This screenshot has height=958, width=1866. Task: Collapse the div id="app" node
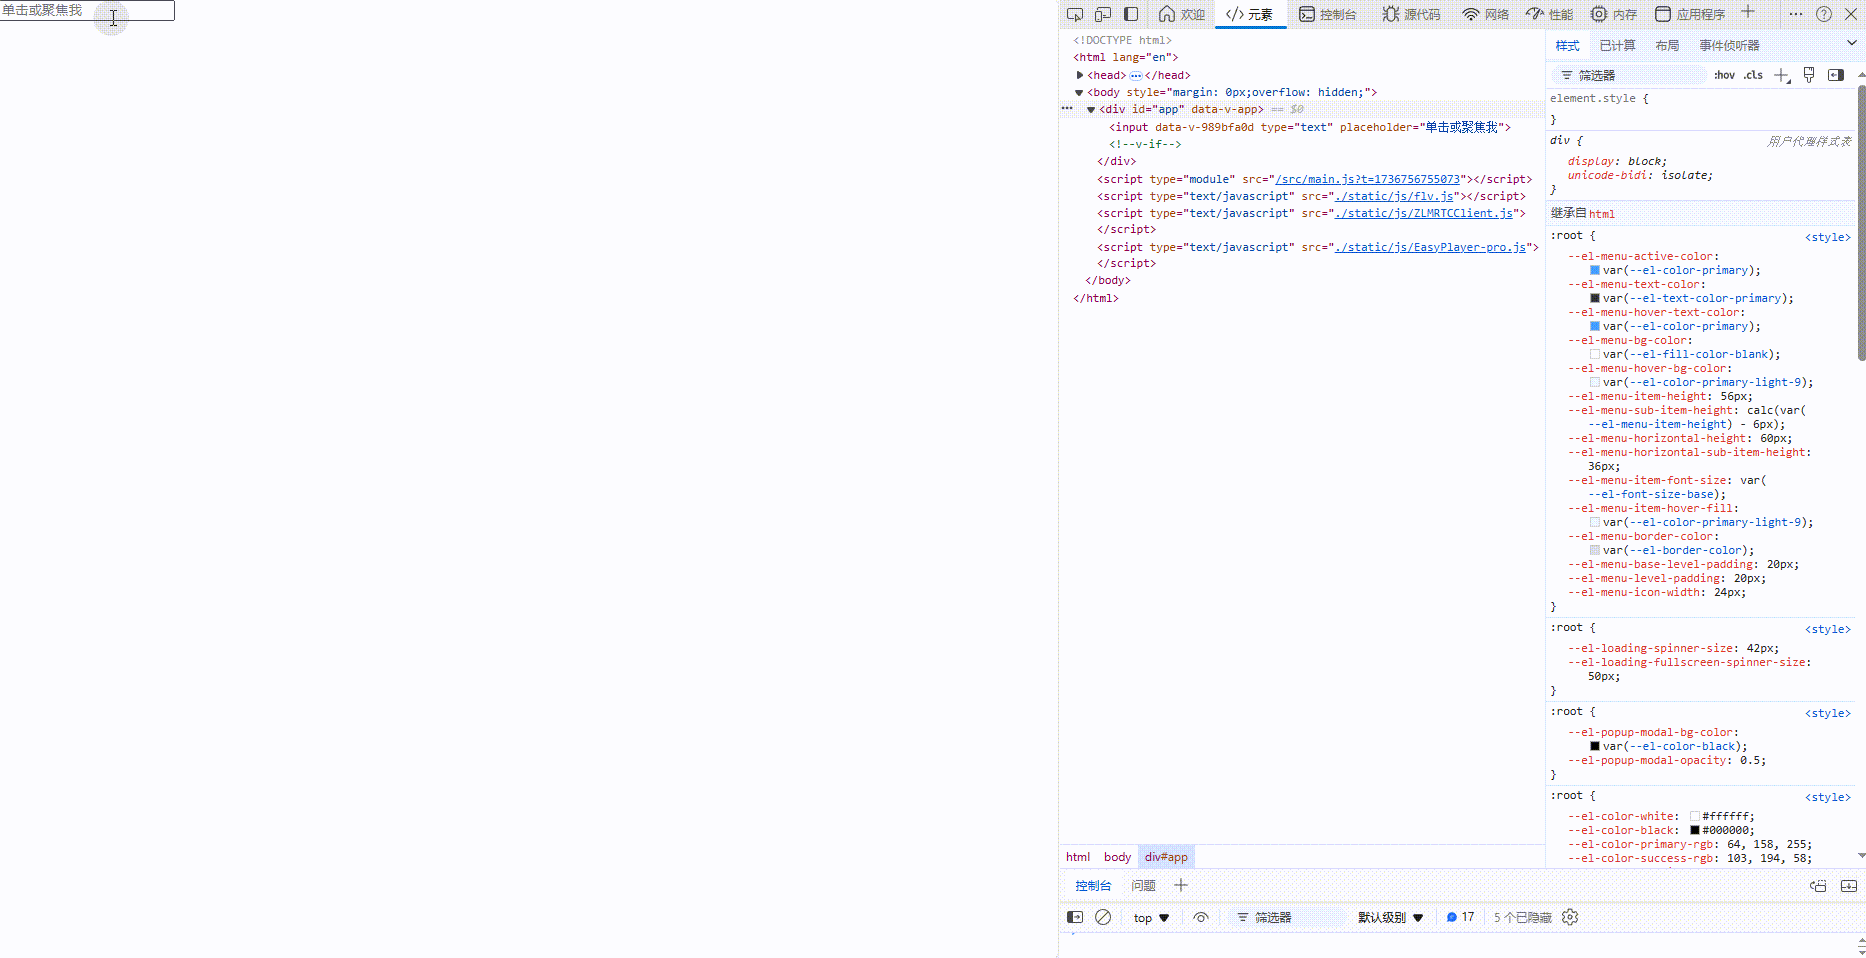tap(1091, 110)
